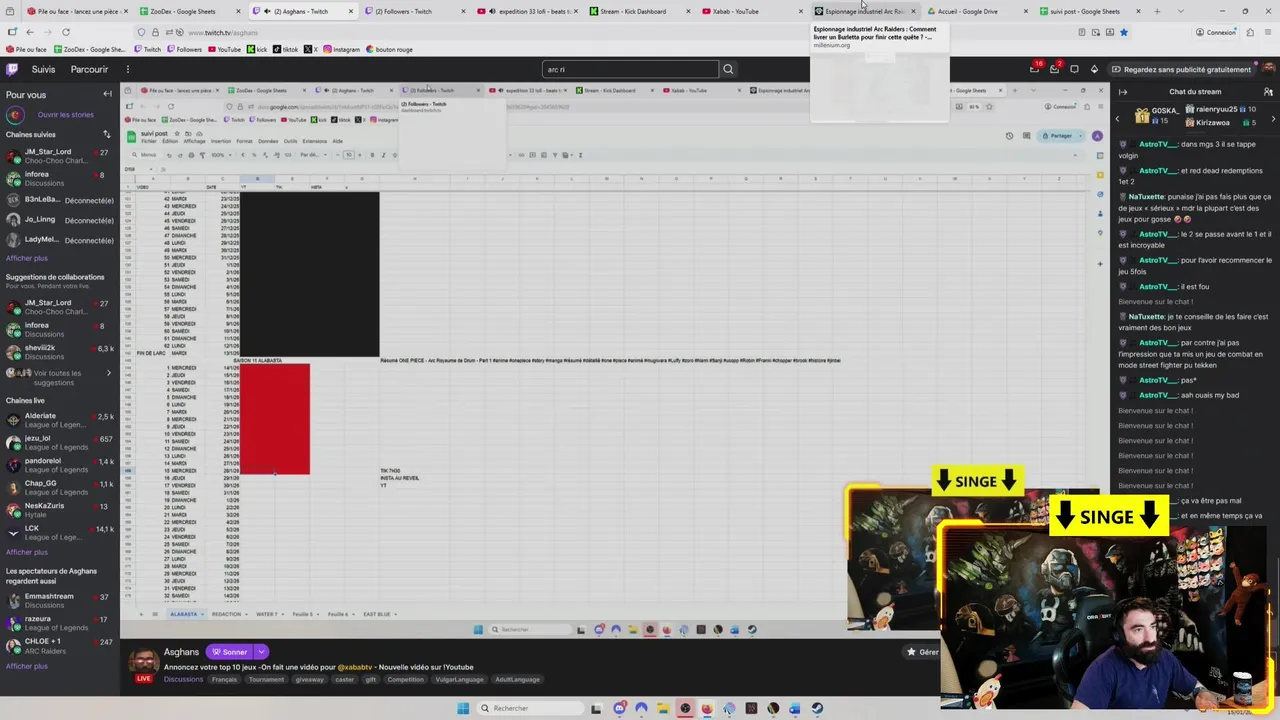Open the three-dot more menu beside Parcourir
1280x720 pixels.
[x=128, y=69]
